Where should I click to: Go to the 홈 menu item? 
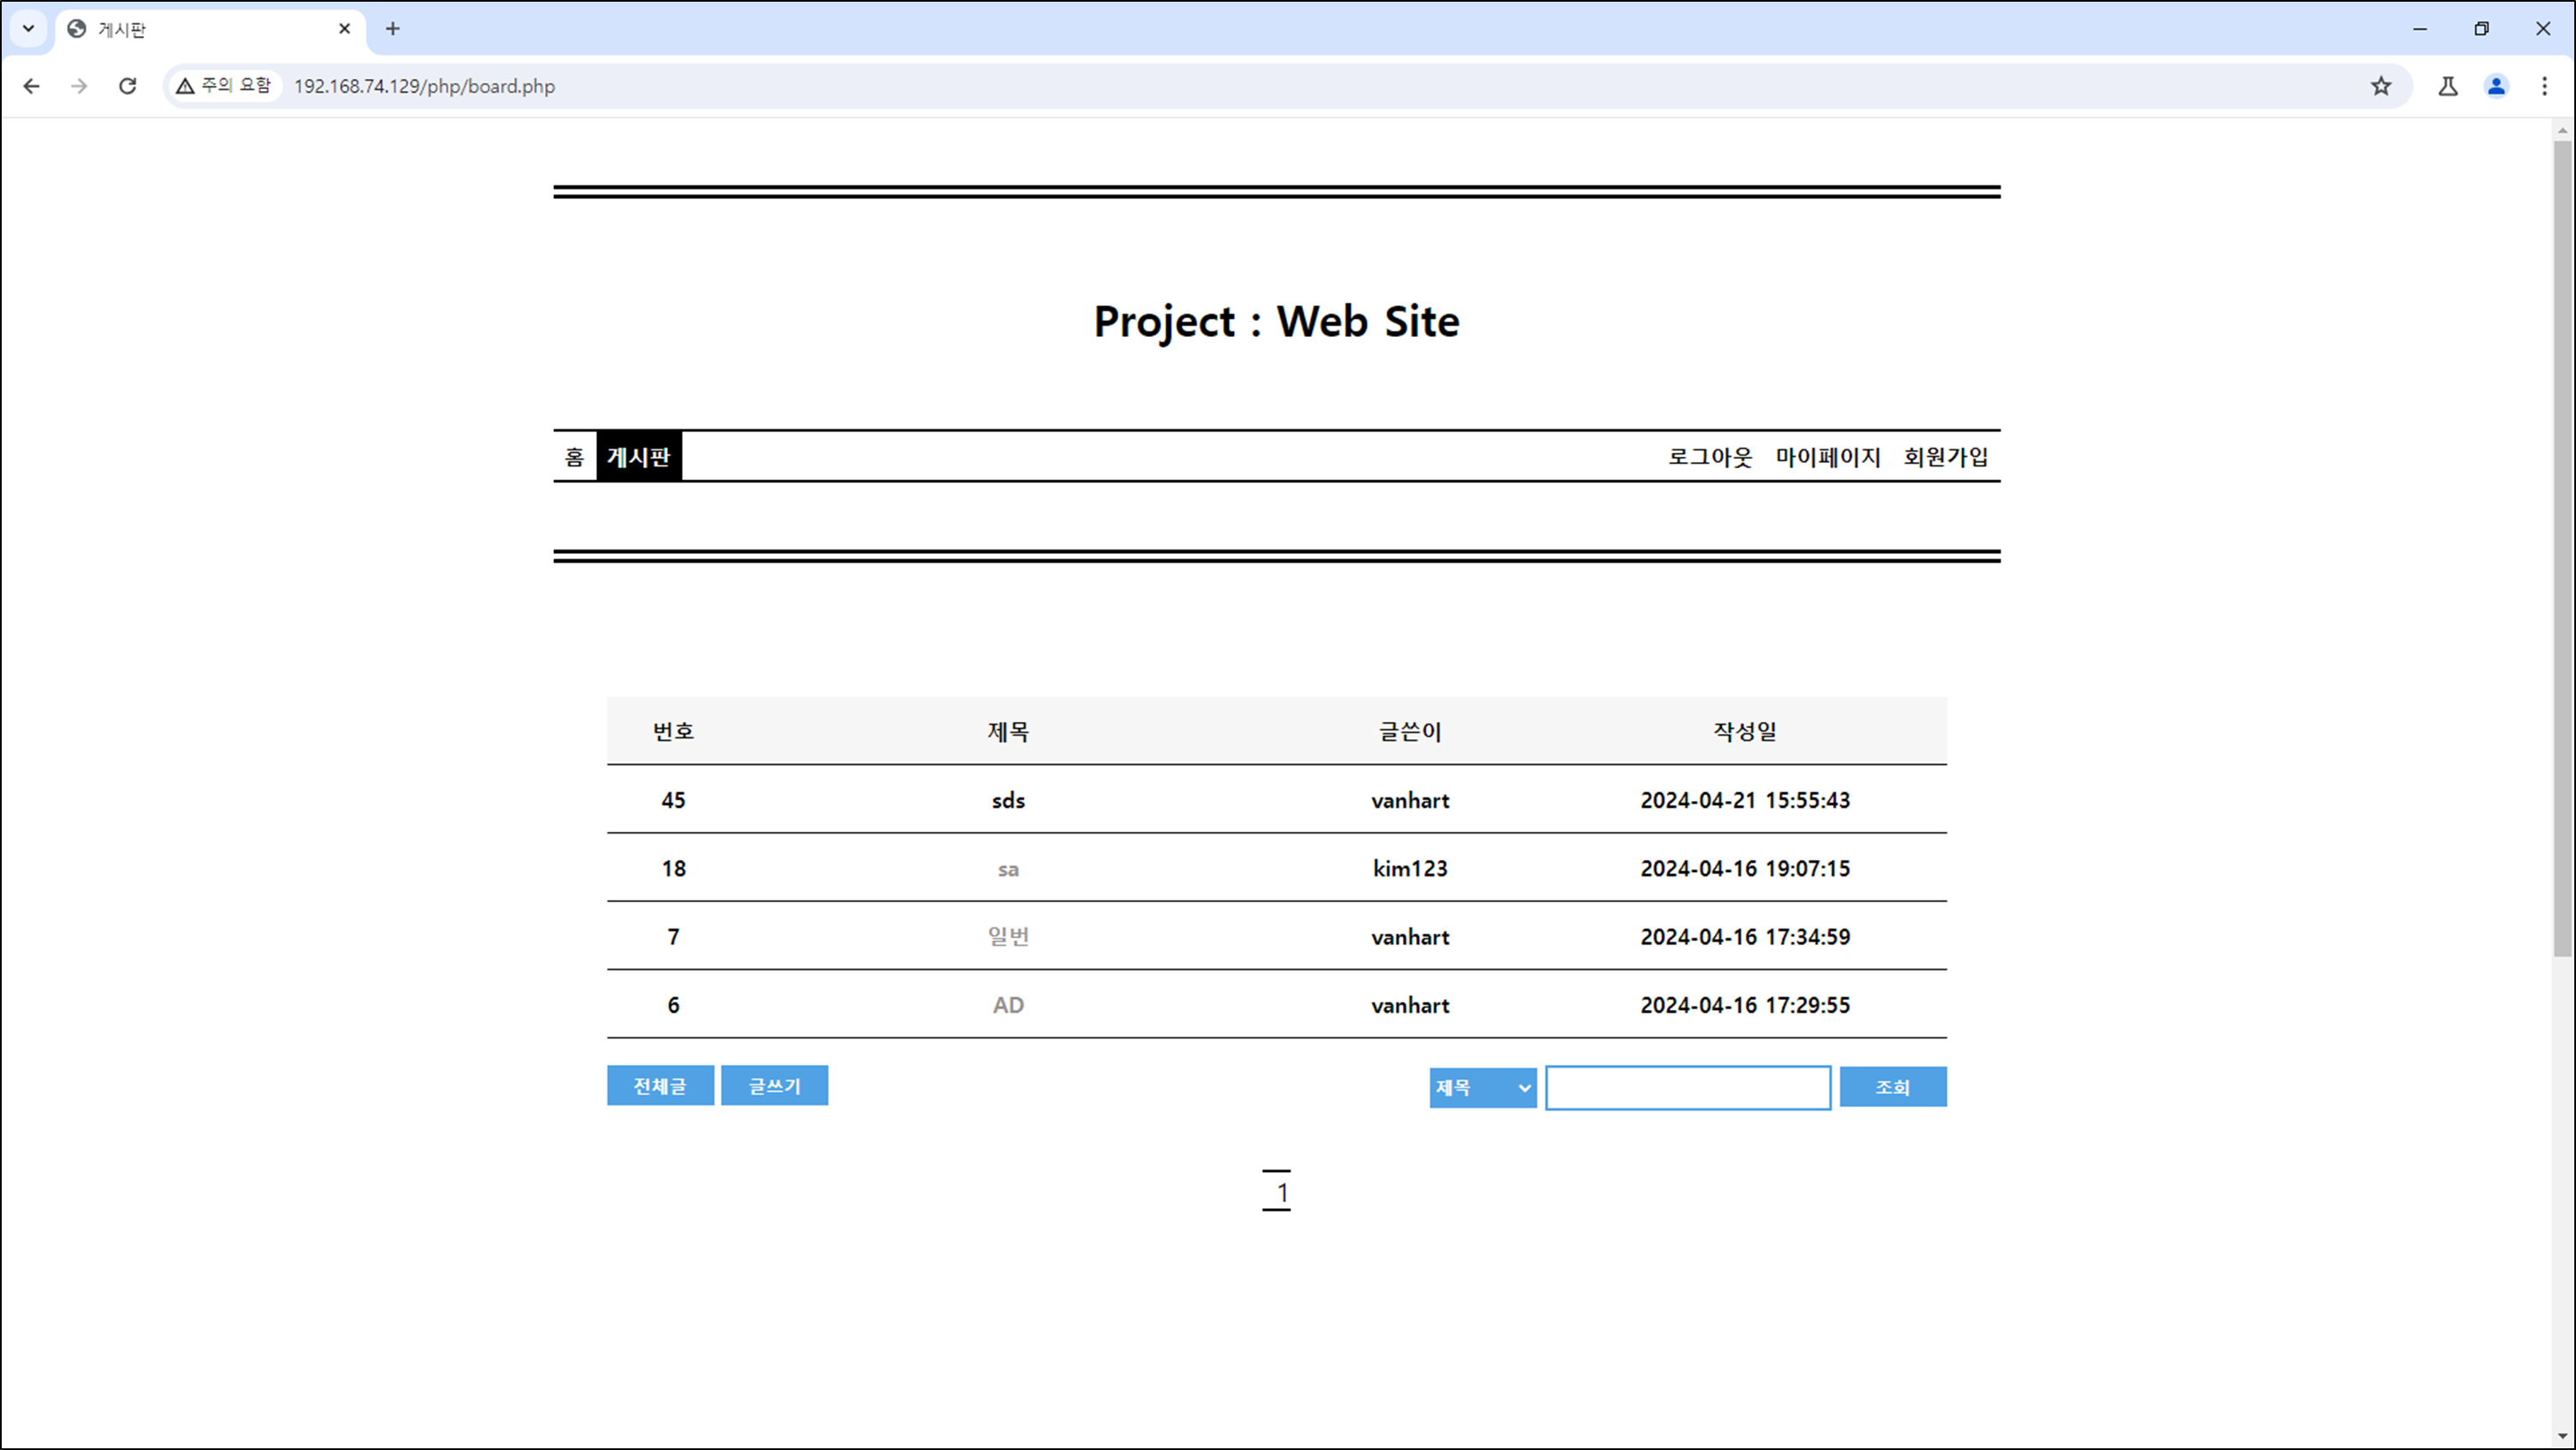click(x=574, y=457)
